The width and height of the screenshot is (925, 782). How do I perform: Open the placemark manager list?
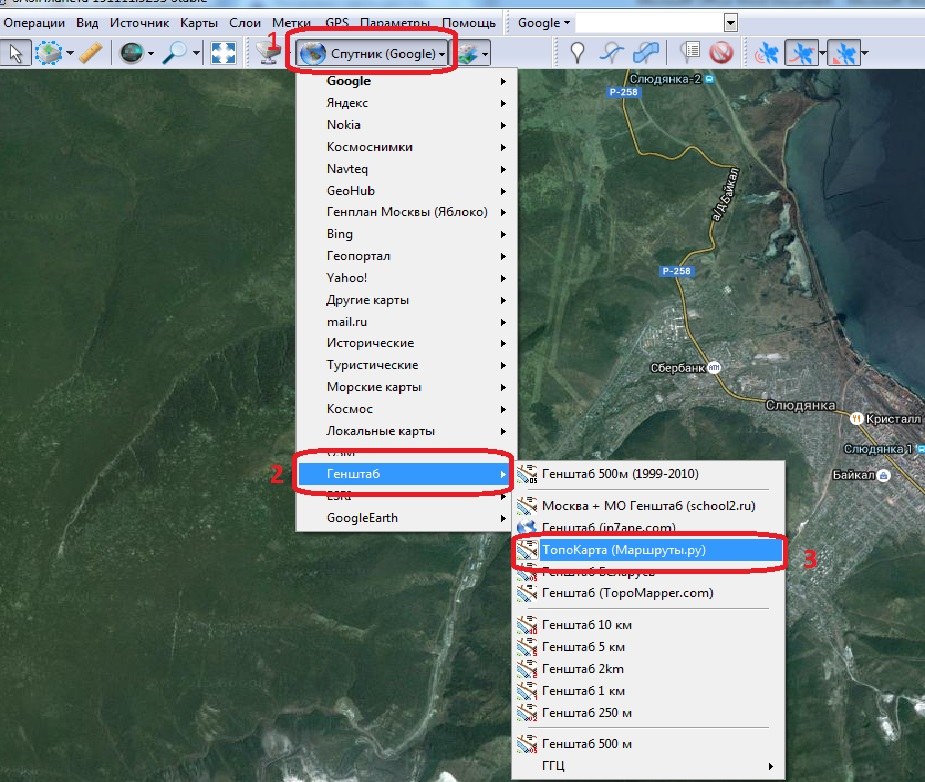pos(688,53)
